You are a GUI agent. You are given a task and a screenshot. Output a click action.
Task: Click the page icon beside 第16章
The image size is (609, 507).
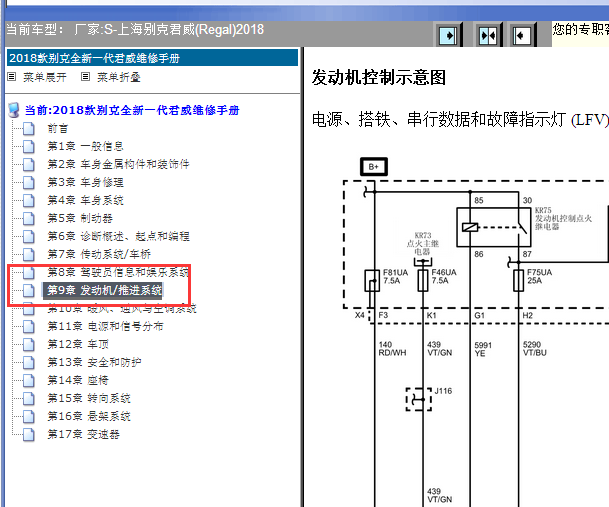point(29,416)
